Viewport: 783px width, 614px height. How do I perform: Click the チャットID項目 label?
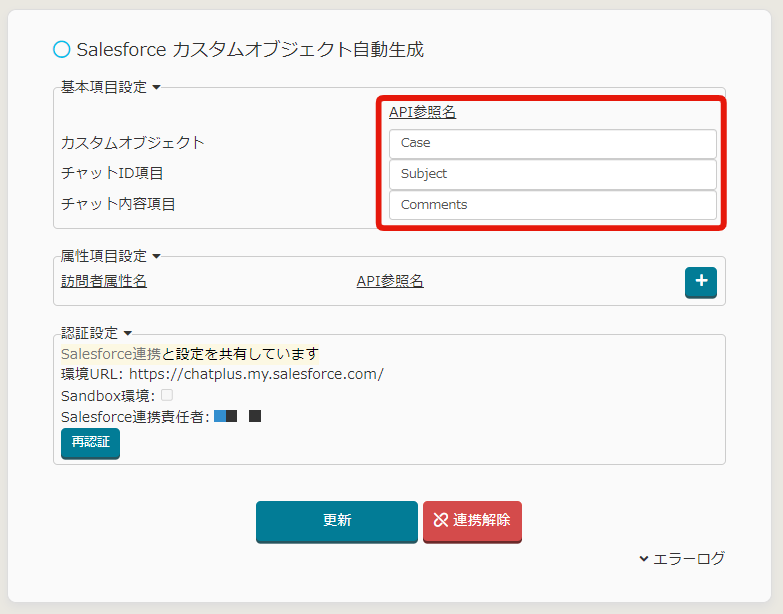112,173
